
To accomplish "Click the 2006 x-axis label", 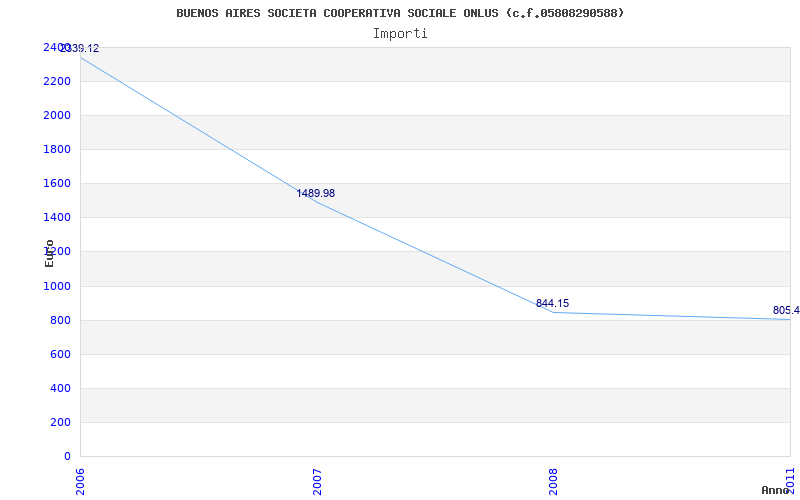I will tap(80, 482).
